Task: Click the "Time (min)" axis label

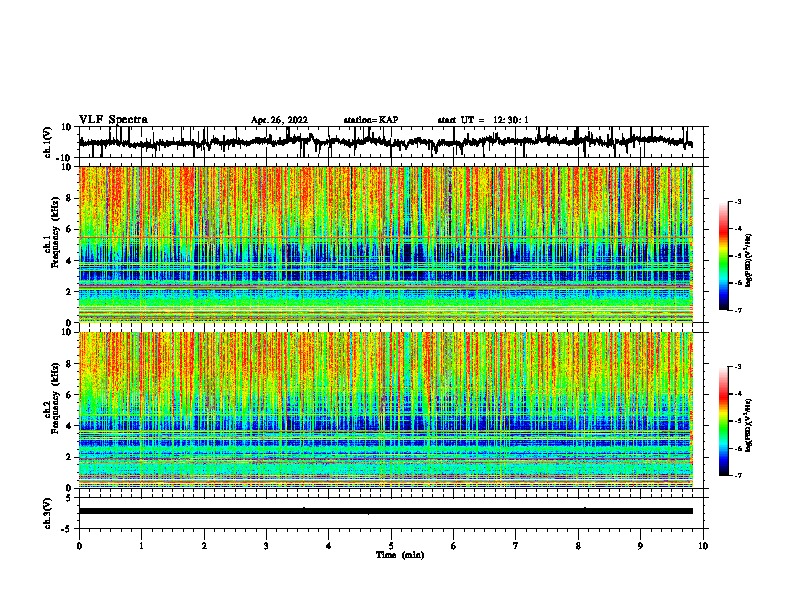Action: tap(400, 555)
